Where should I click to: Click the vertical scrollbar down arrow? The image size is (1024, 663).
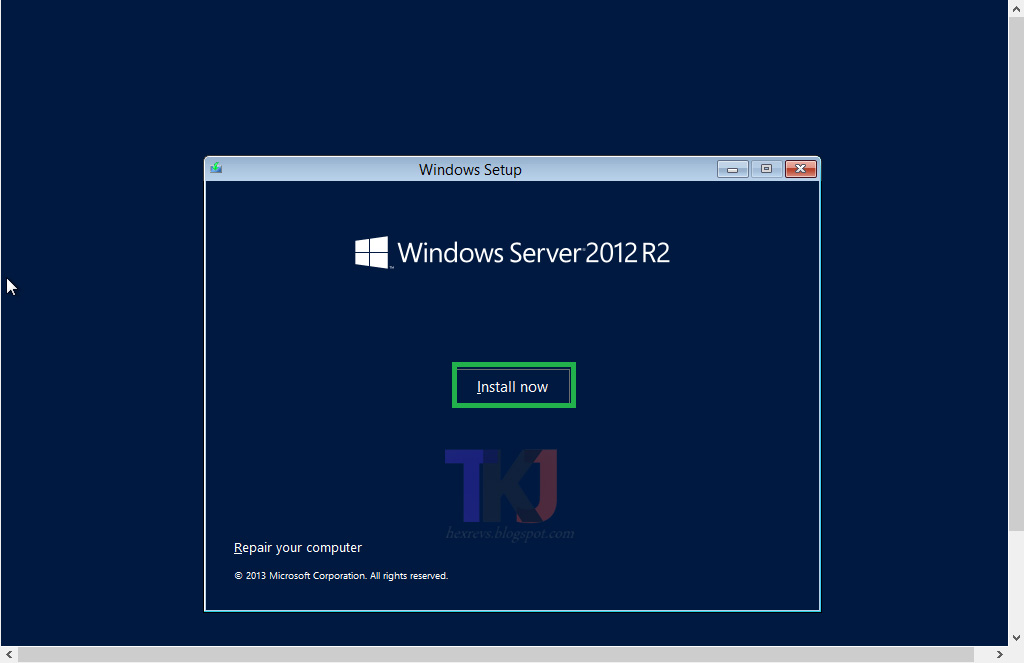pyautogui.click(x=1016, y=638)
